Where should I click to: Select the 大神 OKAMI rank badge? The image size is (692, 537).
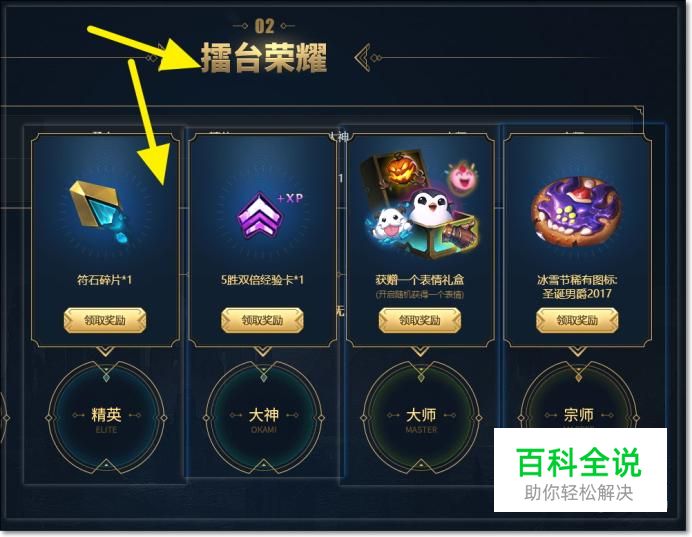[x=263, y=417]
